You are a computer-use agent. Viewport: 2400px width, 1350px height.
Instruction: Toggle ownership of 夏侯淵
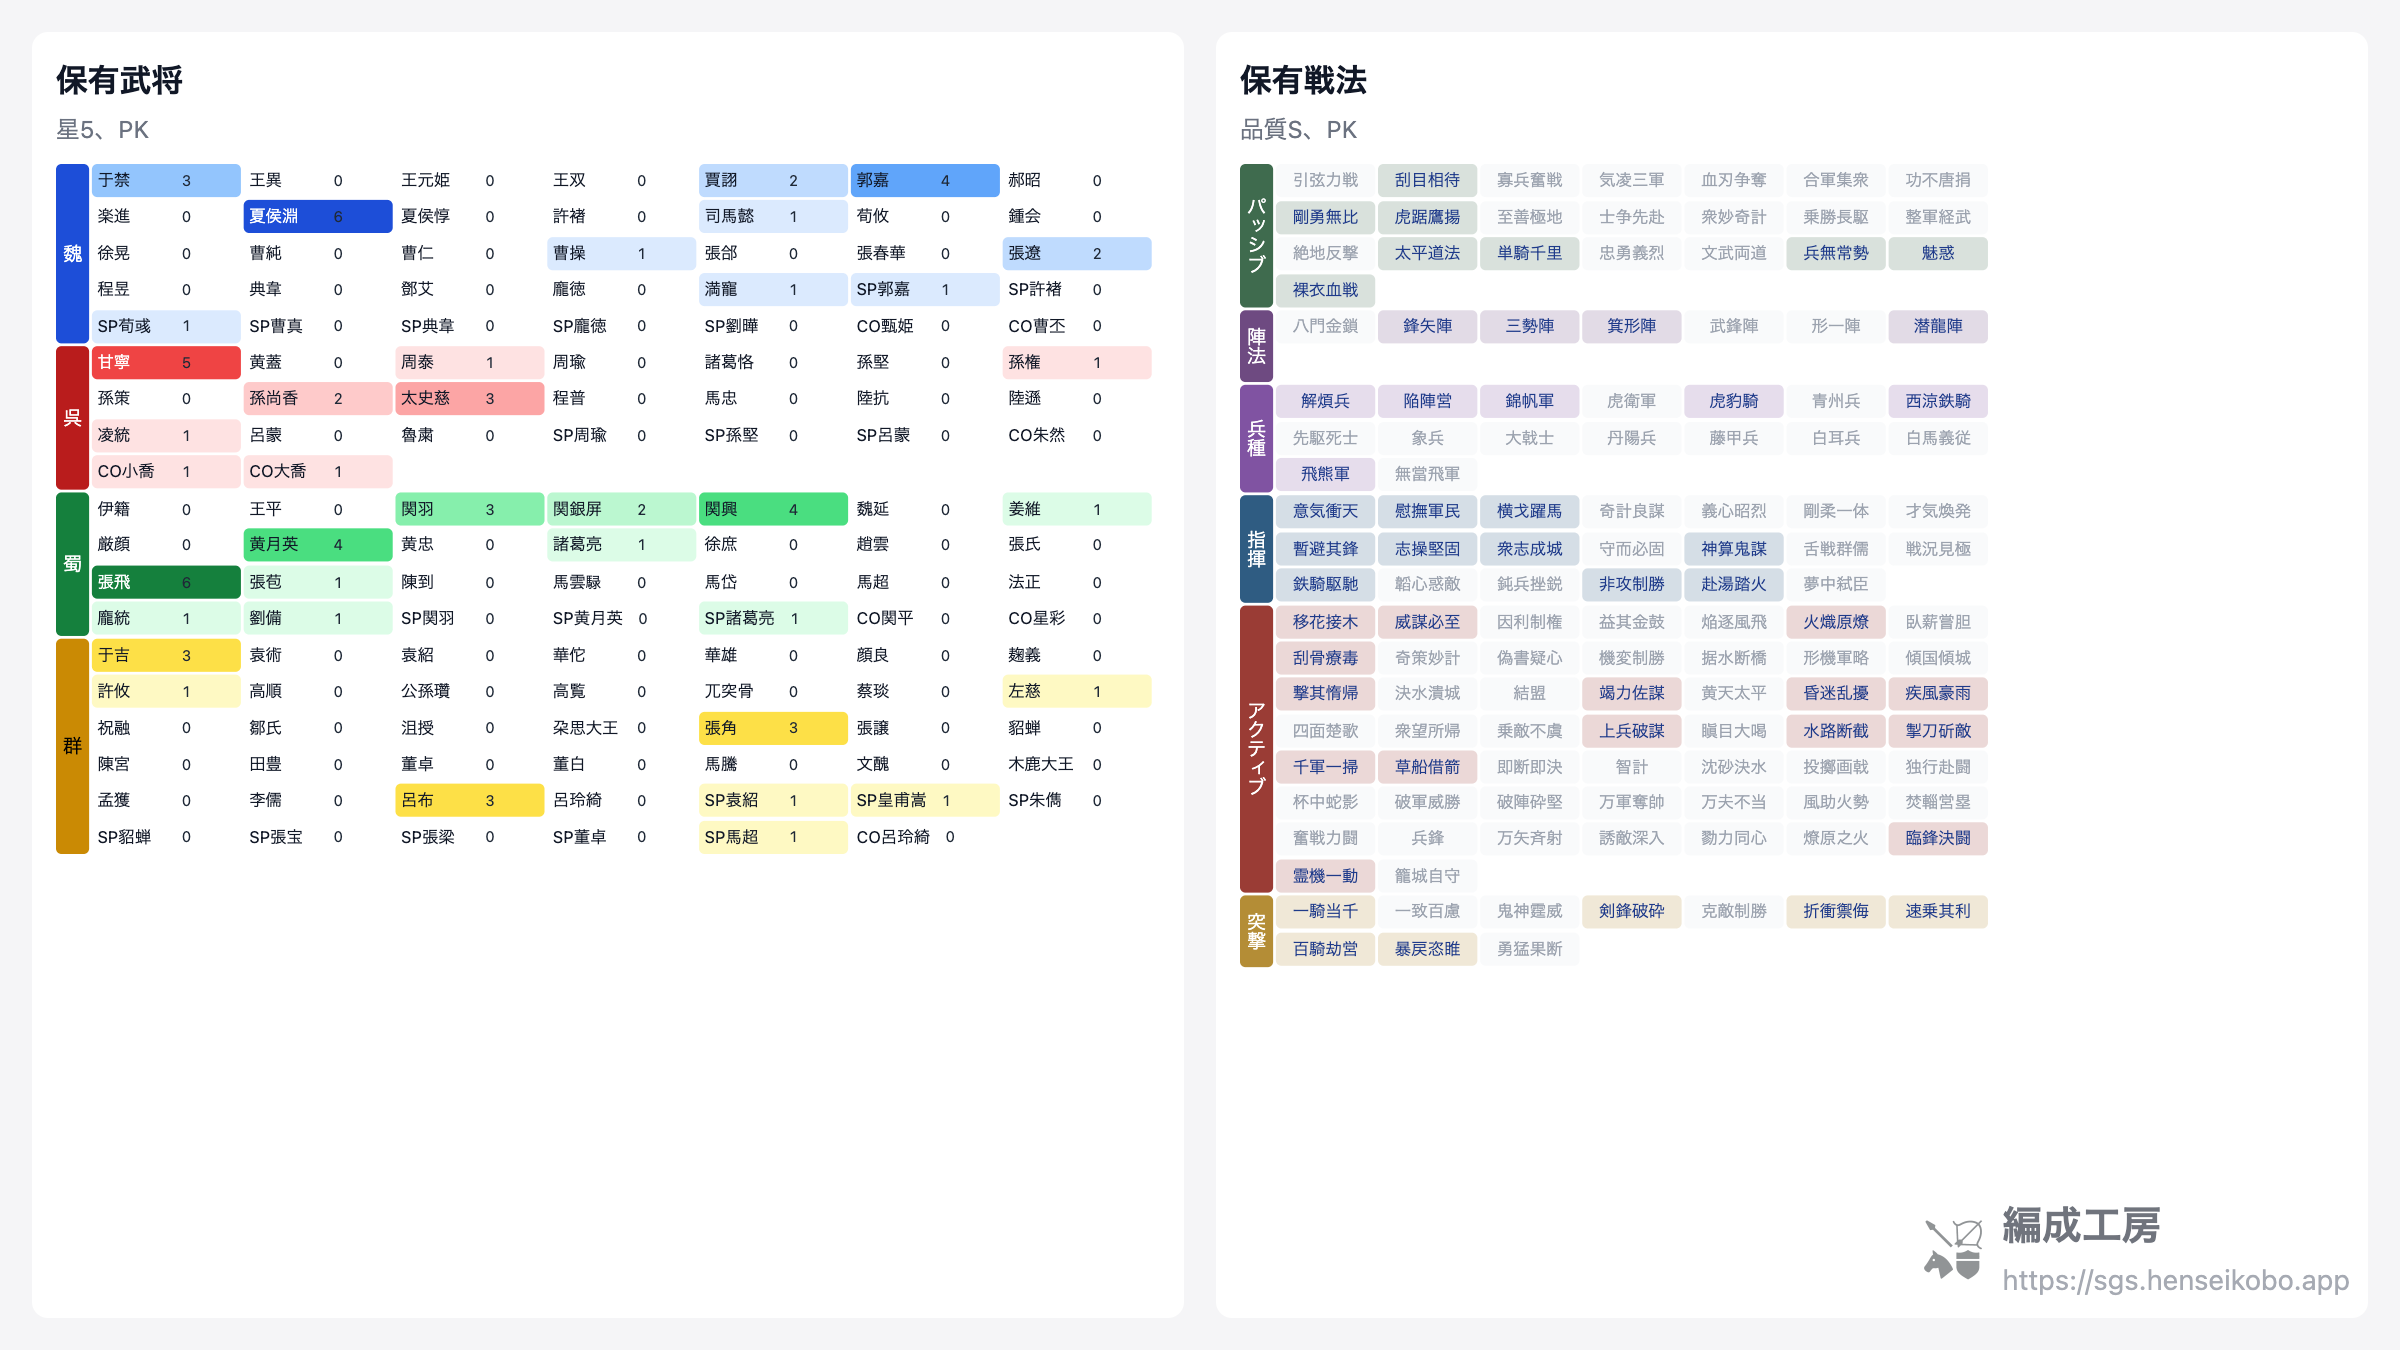pyautogui.click(x=317, y=216)
